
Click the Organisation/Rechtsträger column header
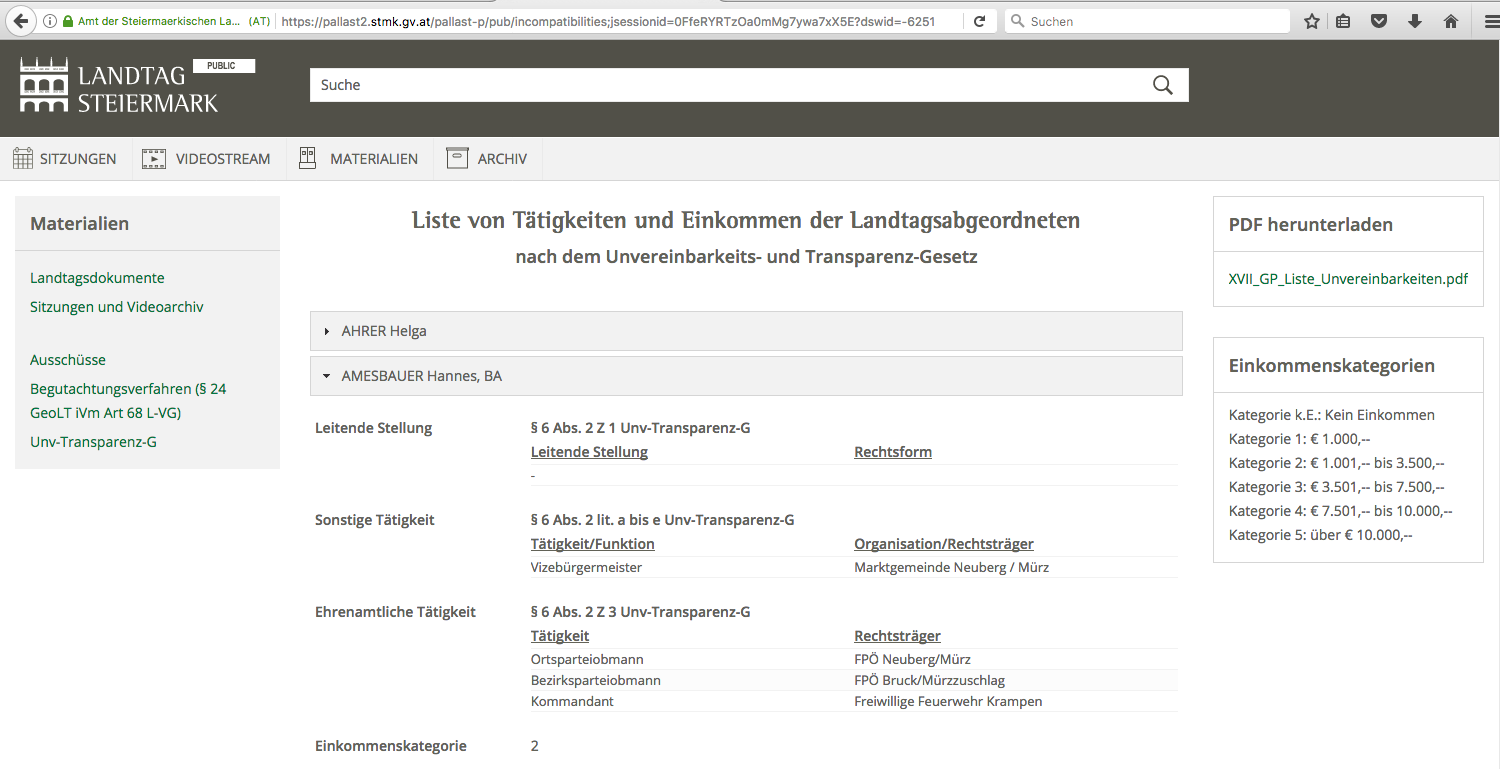click(944, 544)
